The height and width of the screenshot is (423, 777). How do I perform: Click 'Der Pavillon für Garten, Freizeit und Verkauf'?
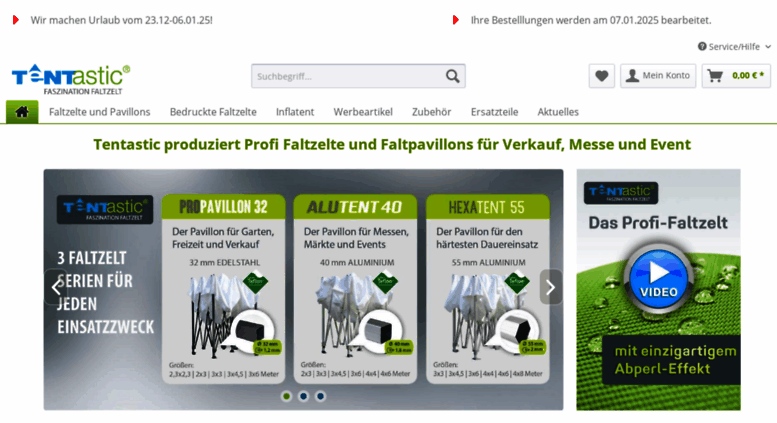[223, 238]
